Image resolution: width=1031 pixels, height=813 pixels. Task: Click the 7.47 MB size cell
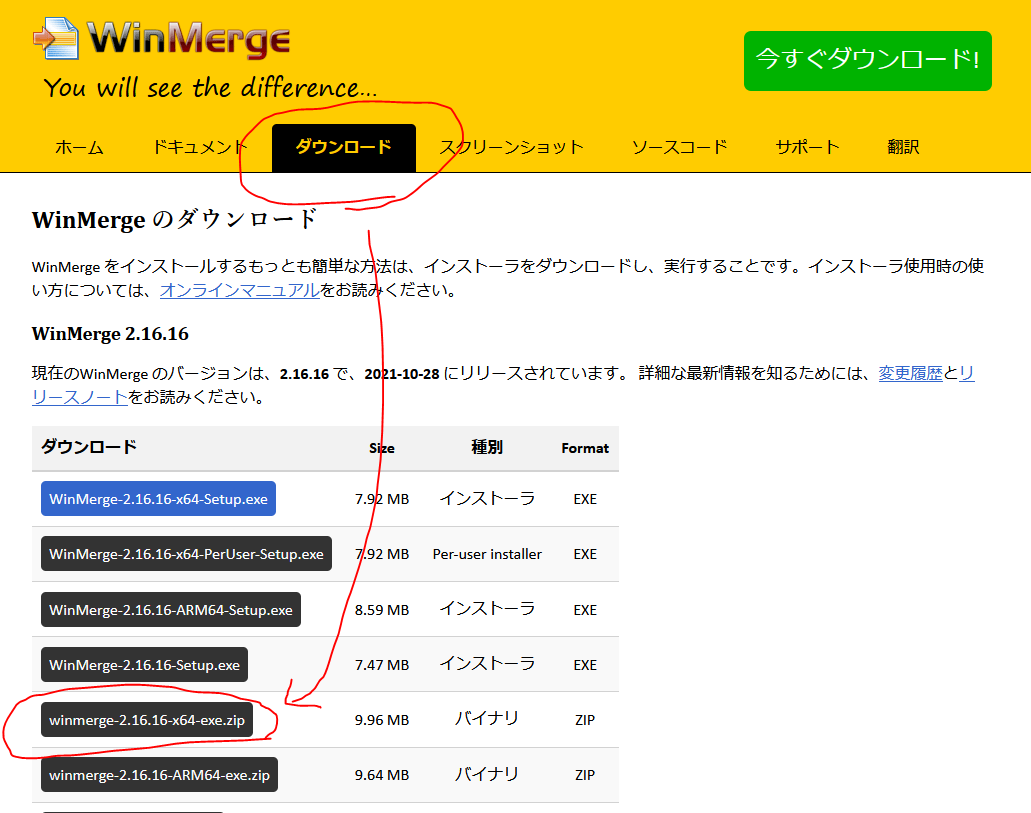382,665
